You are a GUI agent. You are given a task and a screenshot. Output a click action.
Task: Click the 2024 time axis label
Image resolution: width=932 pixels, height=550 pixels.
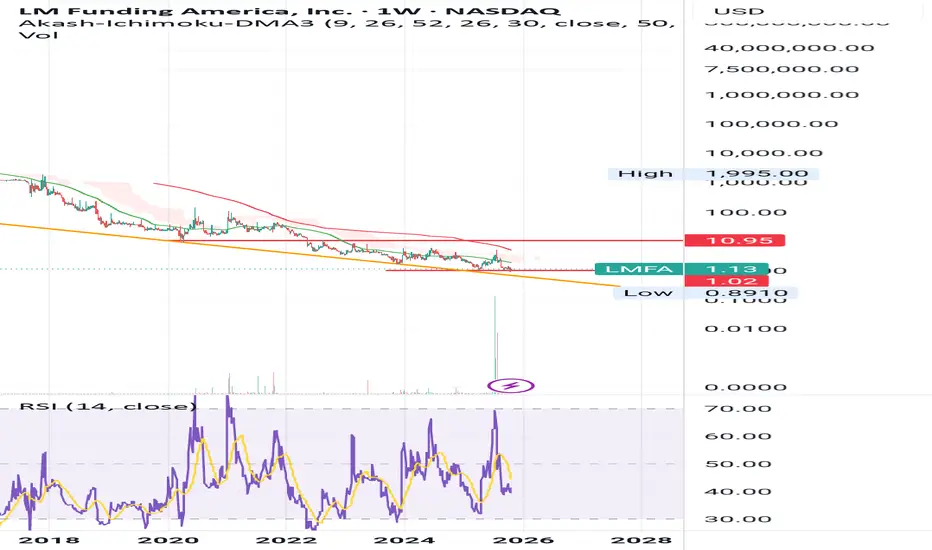tap(404, 540)
